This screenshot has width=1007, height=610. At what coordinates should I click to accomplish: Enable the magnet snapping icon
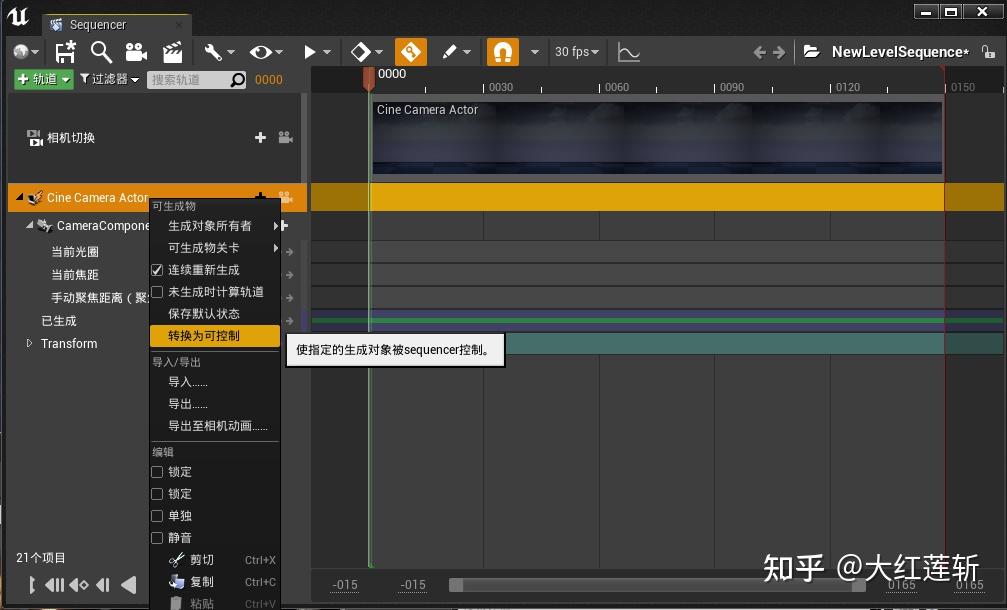(x=502, y=51)
